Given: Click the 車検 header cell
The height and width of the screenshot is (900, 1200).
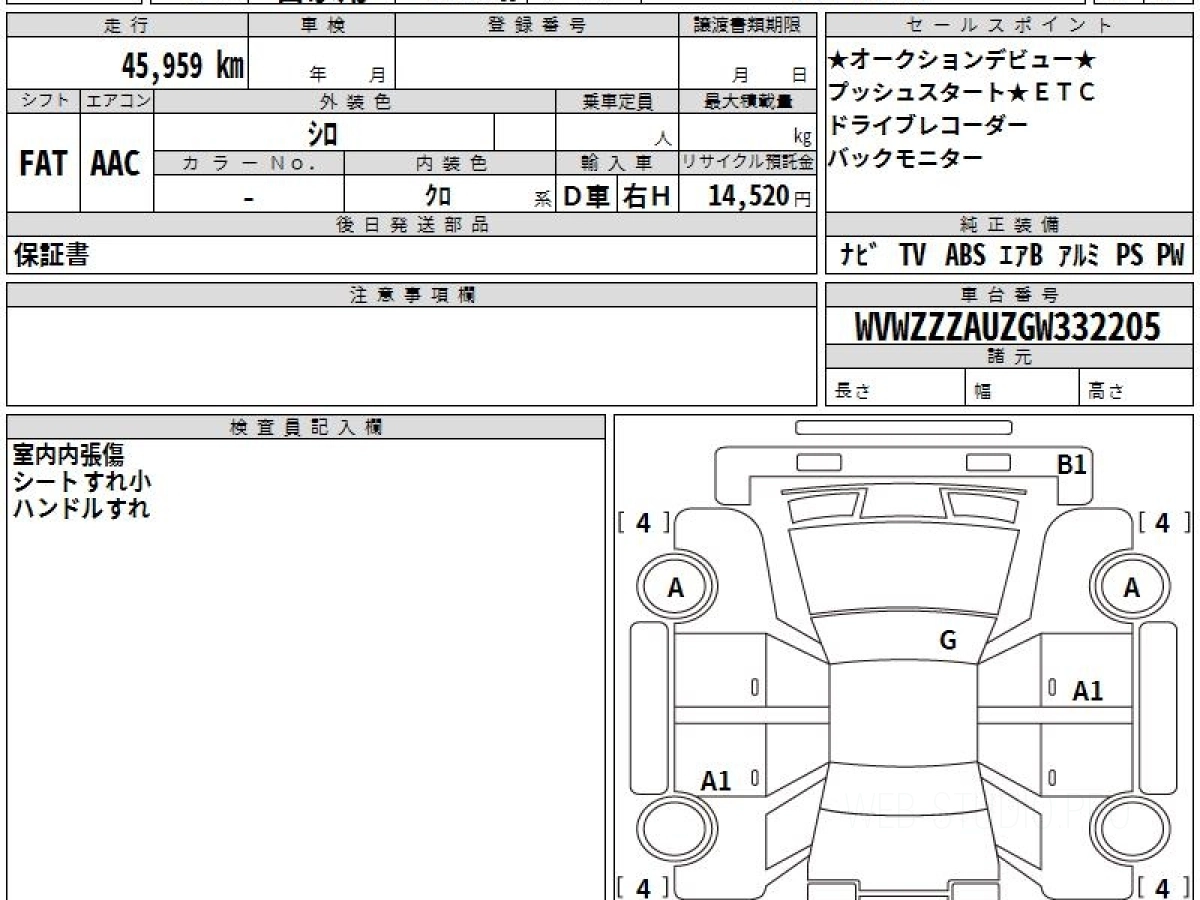Looking at the screenshot, I should pos(322,26).
